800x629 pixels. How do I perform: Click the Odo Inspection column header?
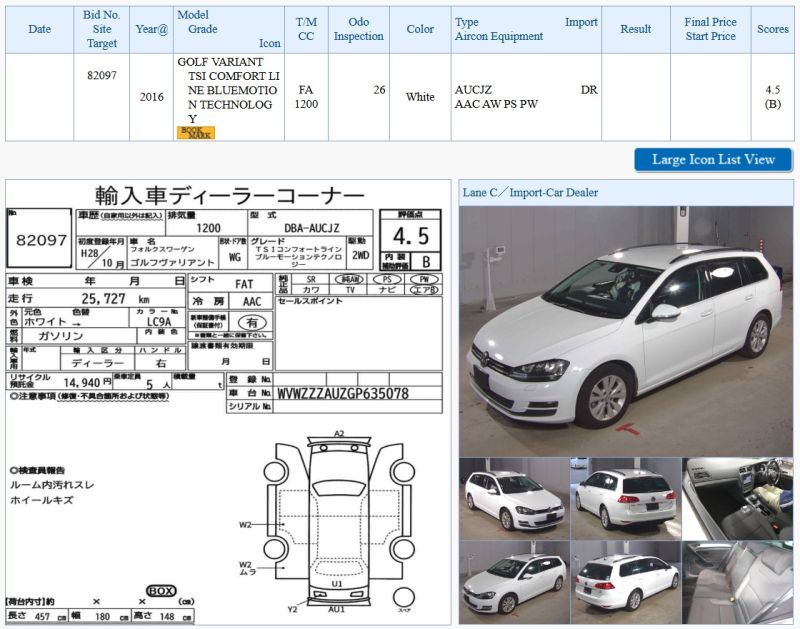click(359, 30)
